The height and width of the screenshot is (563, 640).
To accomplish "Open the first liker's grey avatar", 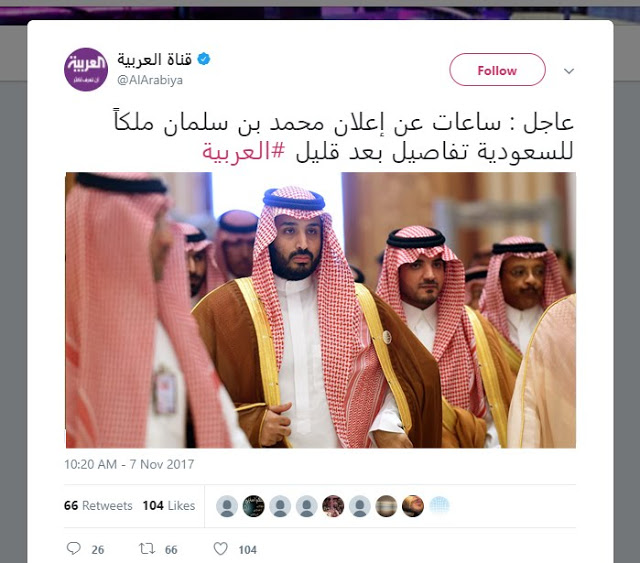I will 227,506.
